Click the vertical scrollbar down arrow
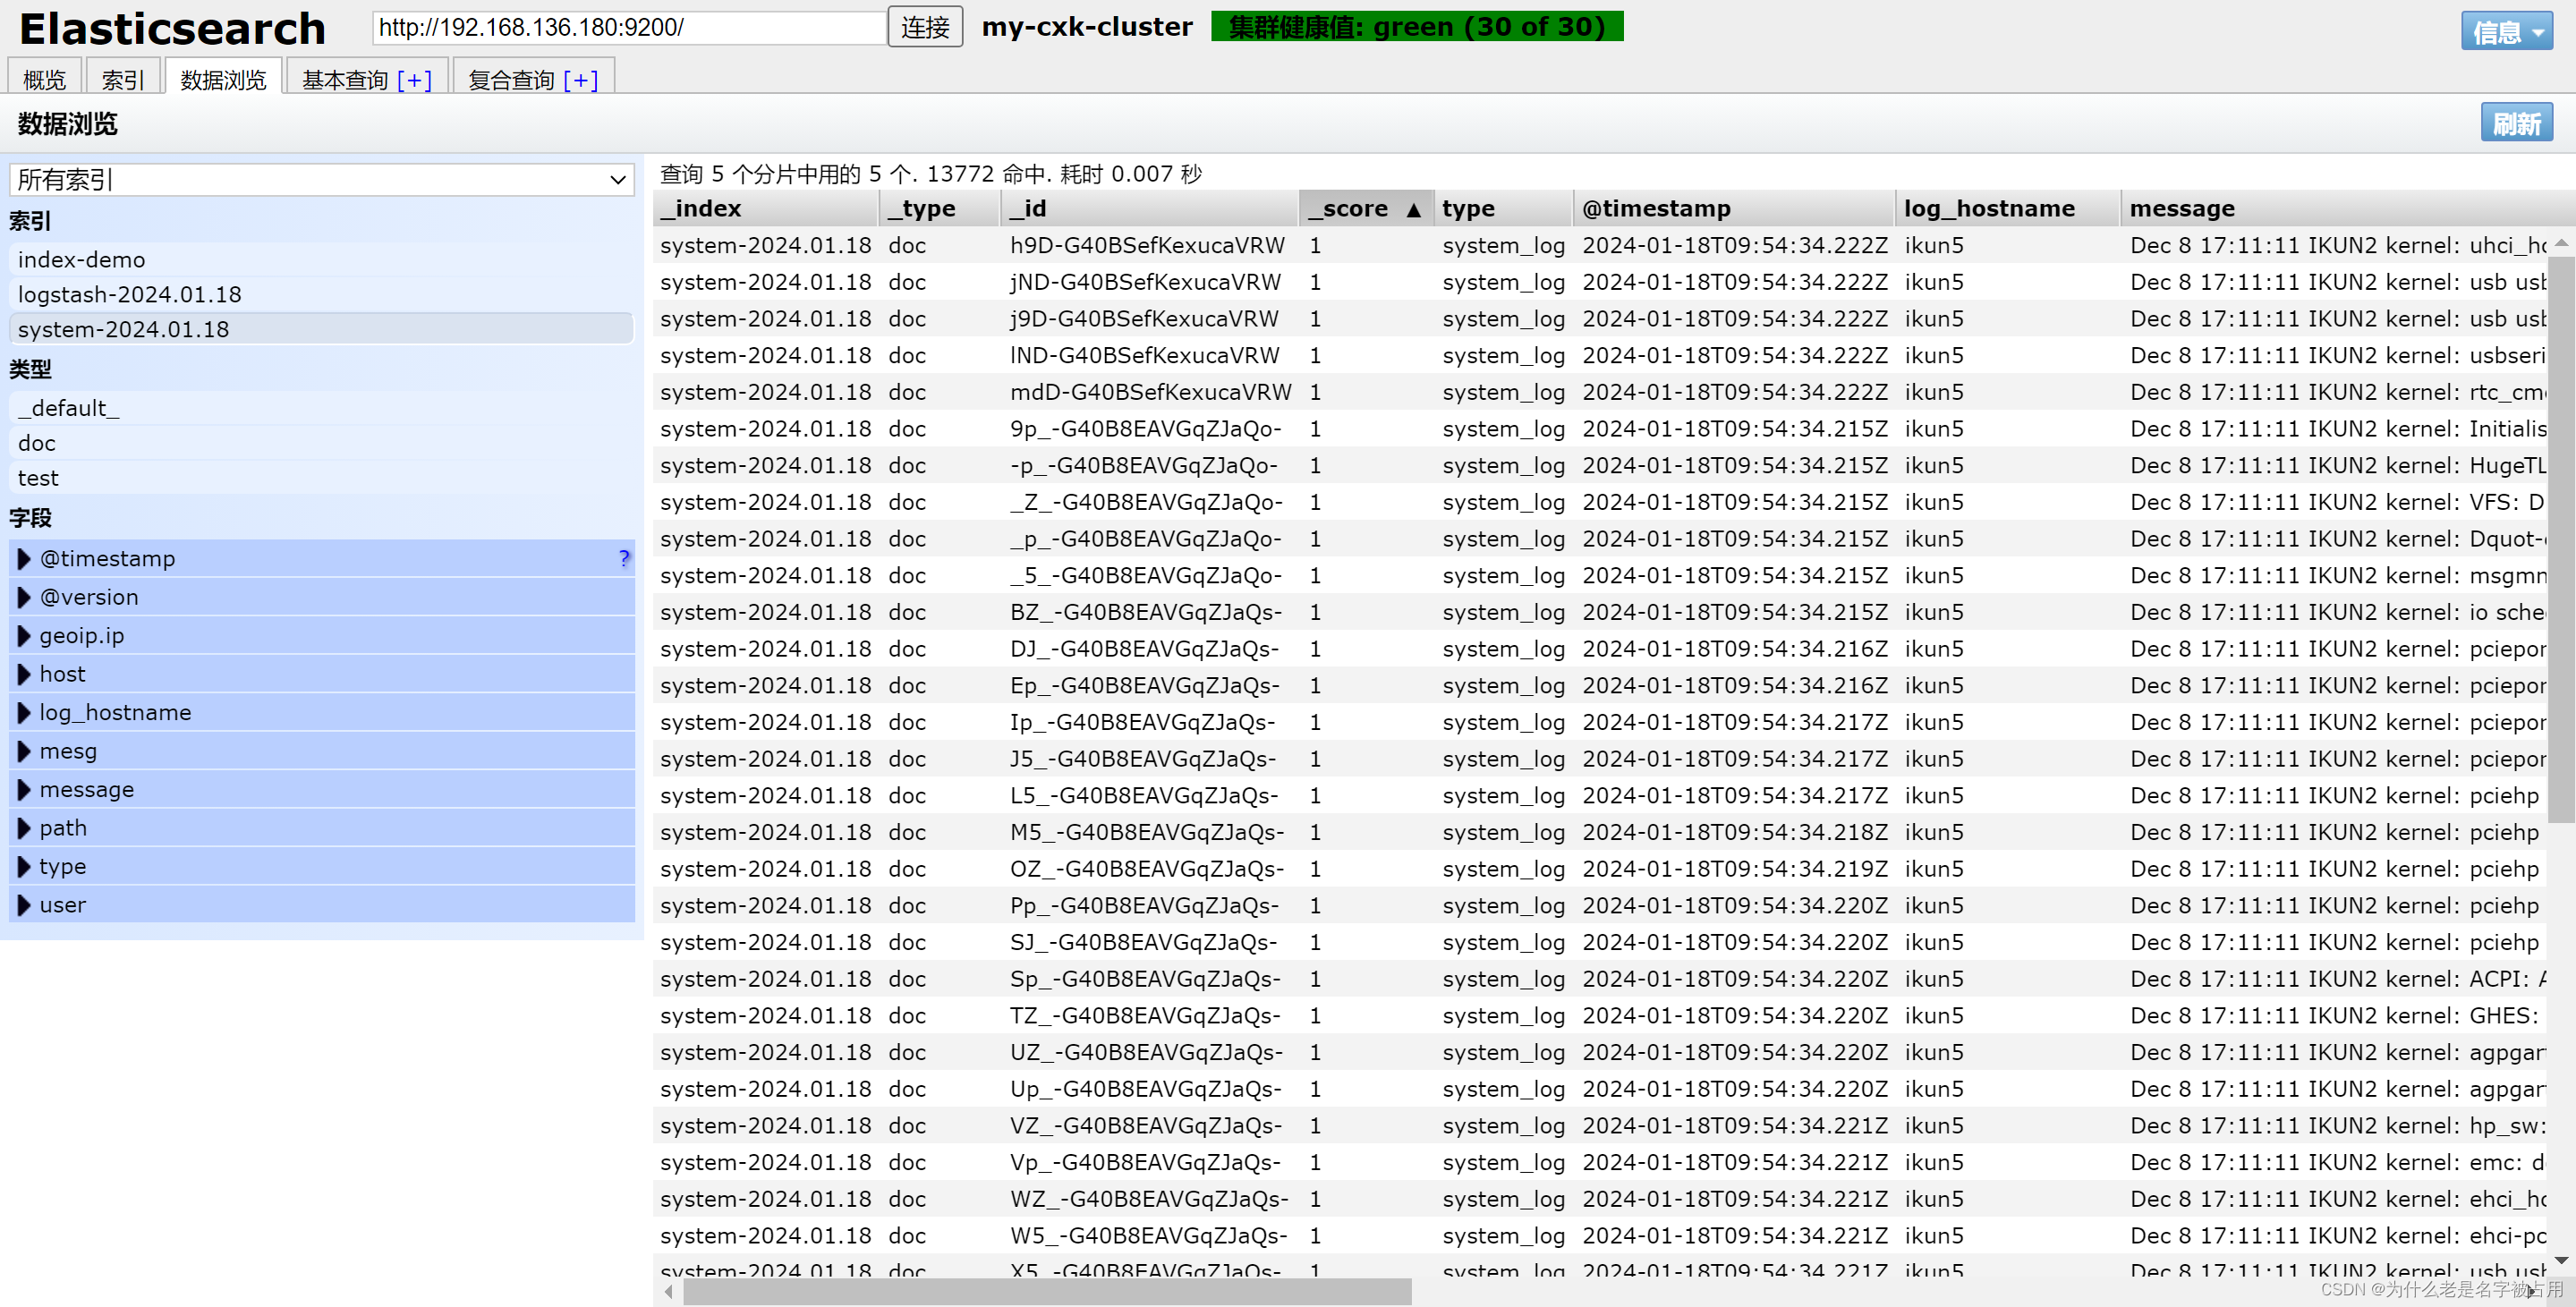The image size is (2576, 1307). pos(2560,1260)
